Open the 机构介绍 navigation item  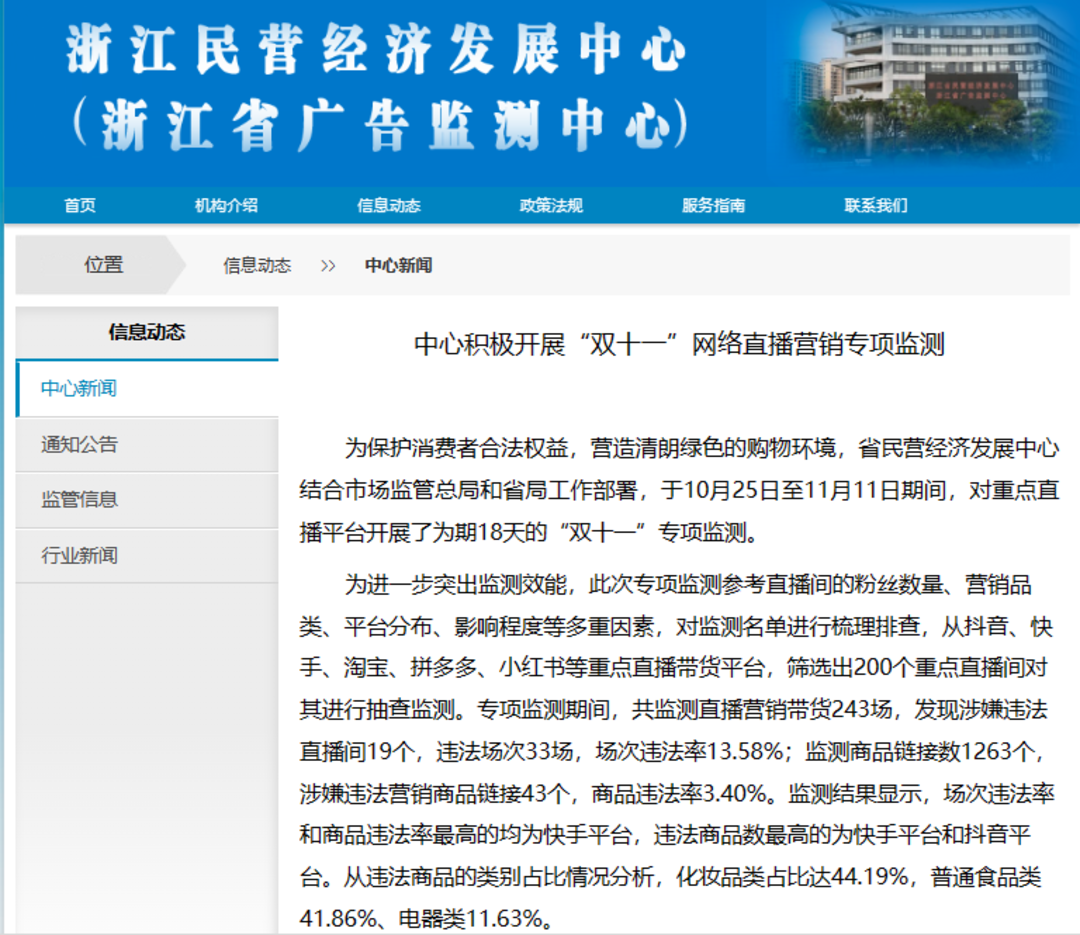pyautogui.click(x=226, y=205)
